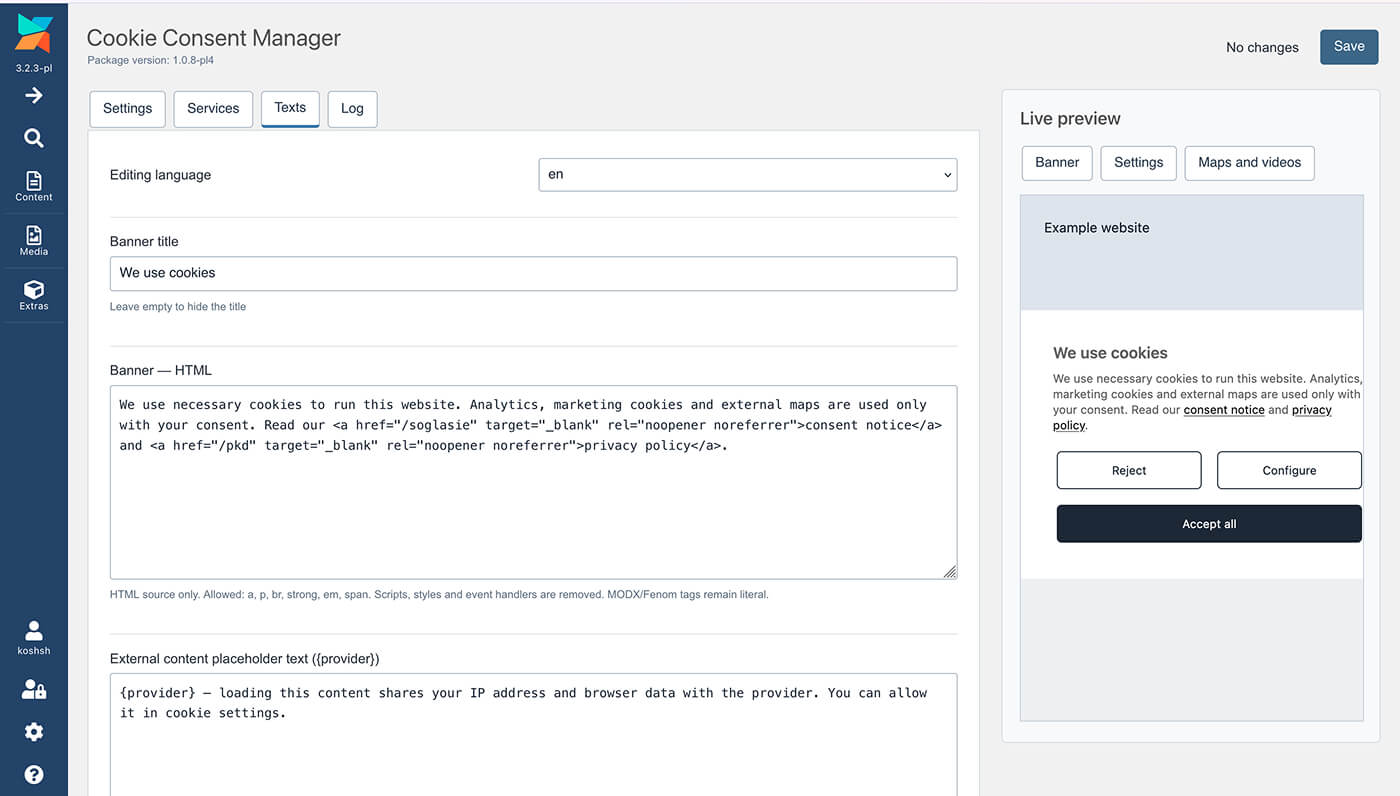Open the Log tab

(x=352, y=109)
